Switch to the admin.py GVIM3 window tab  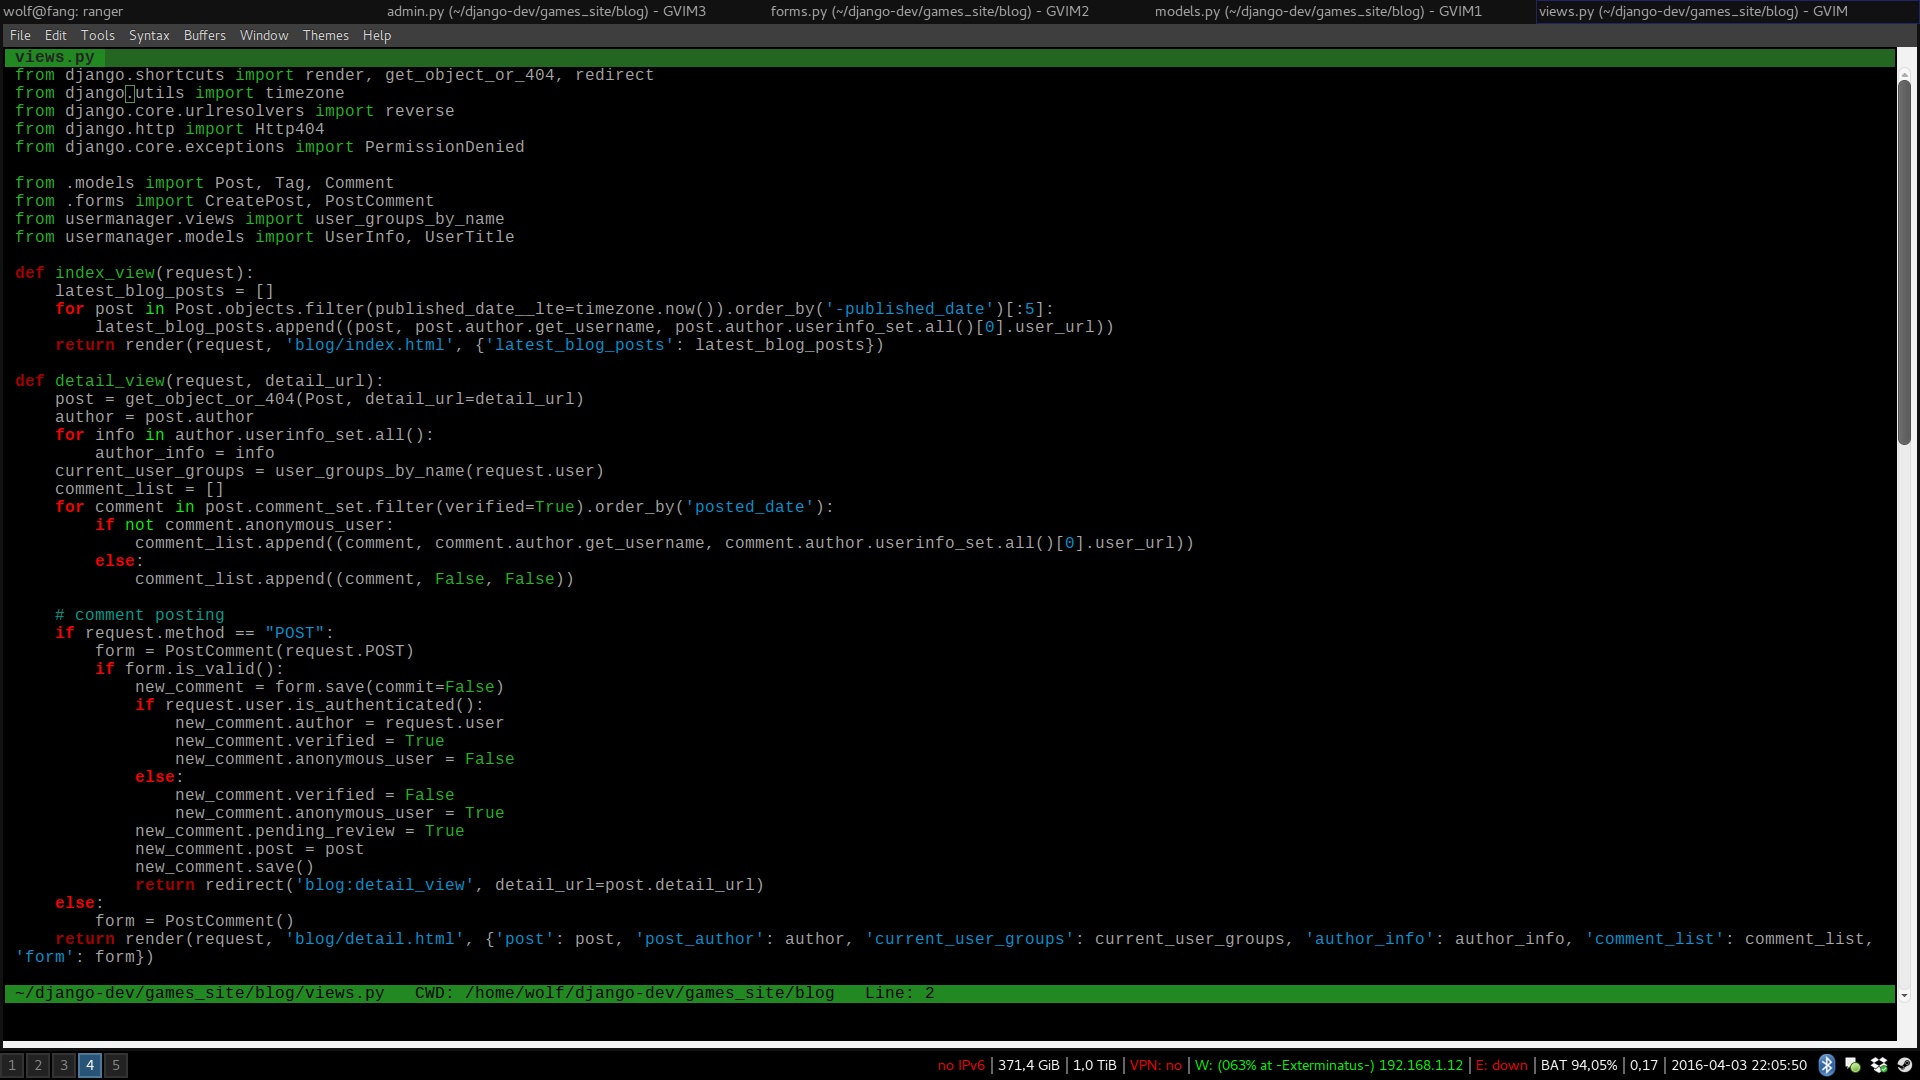point(546,11)
